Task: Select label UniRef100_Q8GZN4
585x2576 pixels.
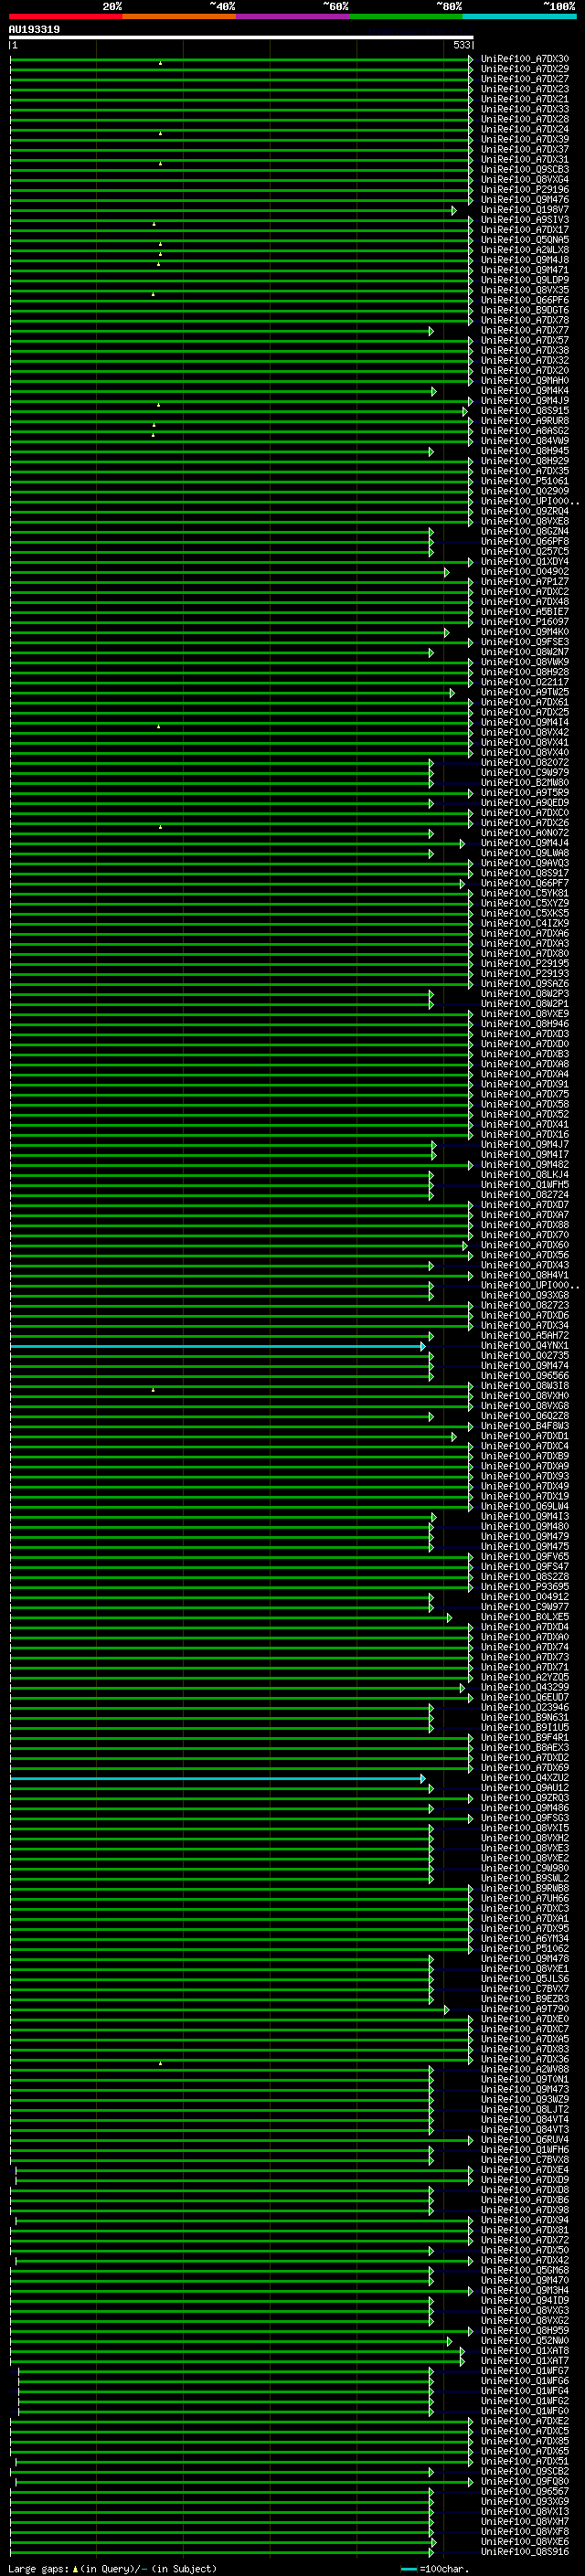Action: click(x=525, y=531)
